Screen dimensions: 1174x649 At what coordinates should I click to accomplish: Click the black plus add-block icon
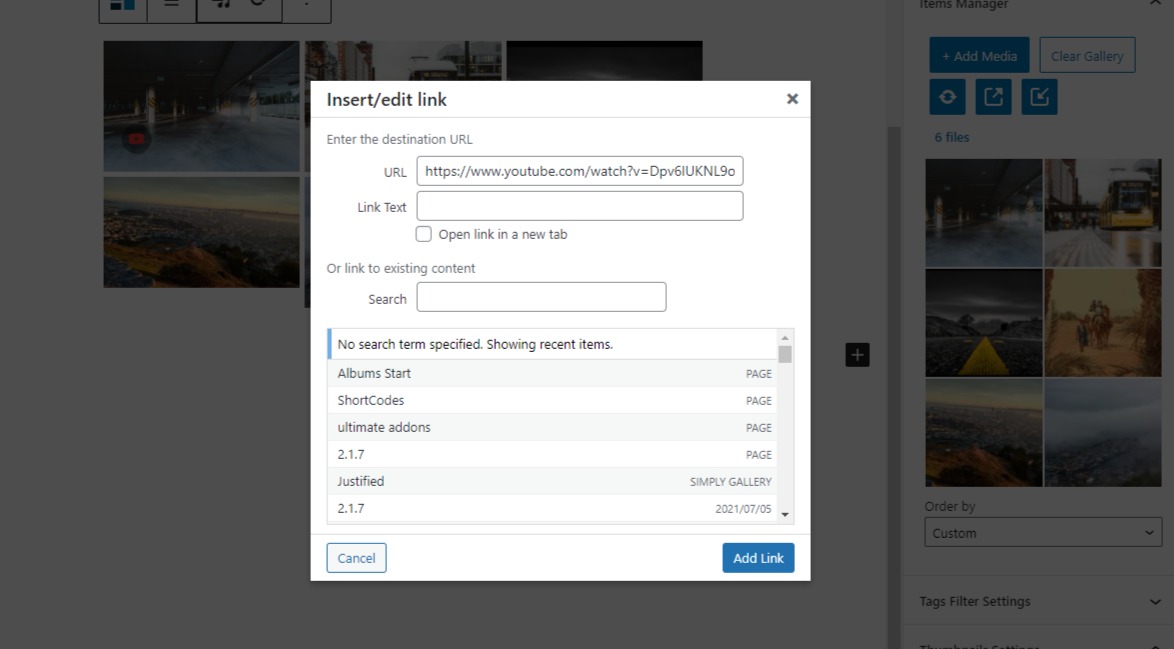[857, 355]
